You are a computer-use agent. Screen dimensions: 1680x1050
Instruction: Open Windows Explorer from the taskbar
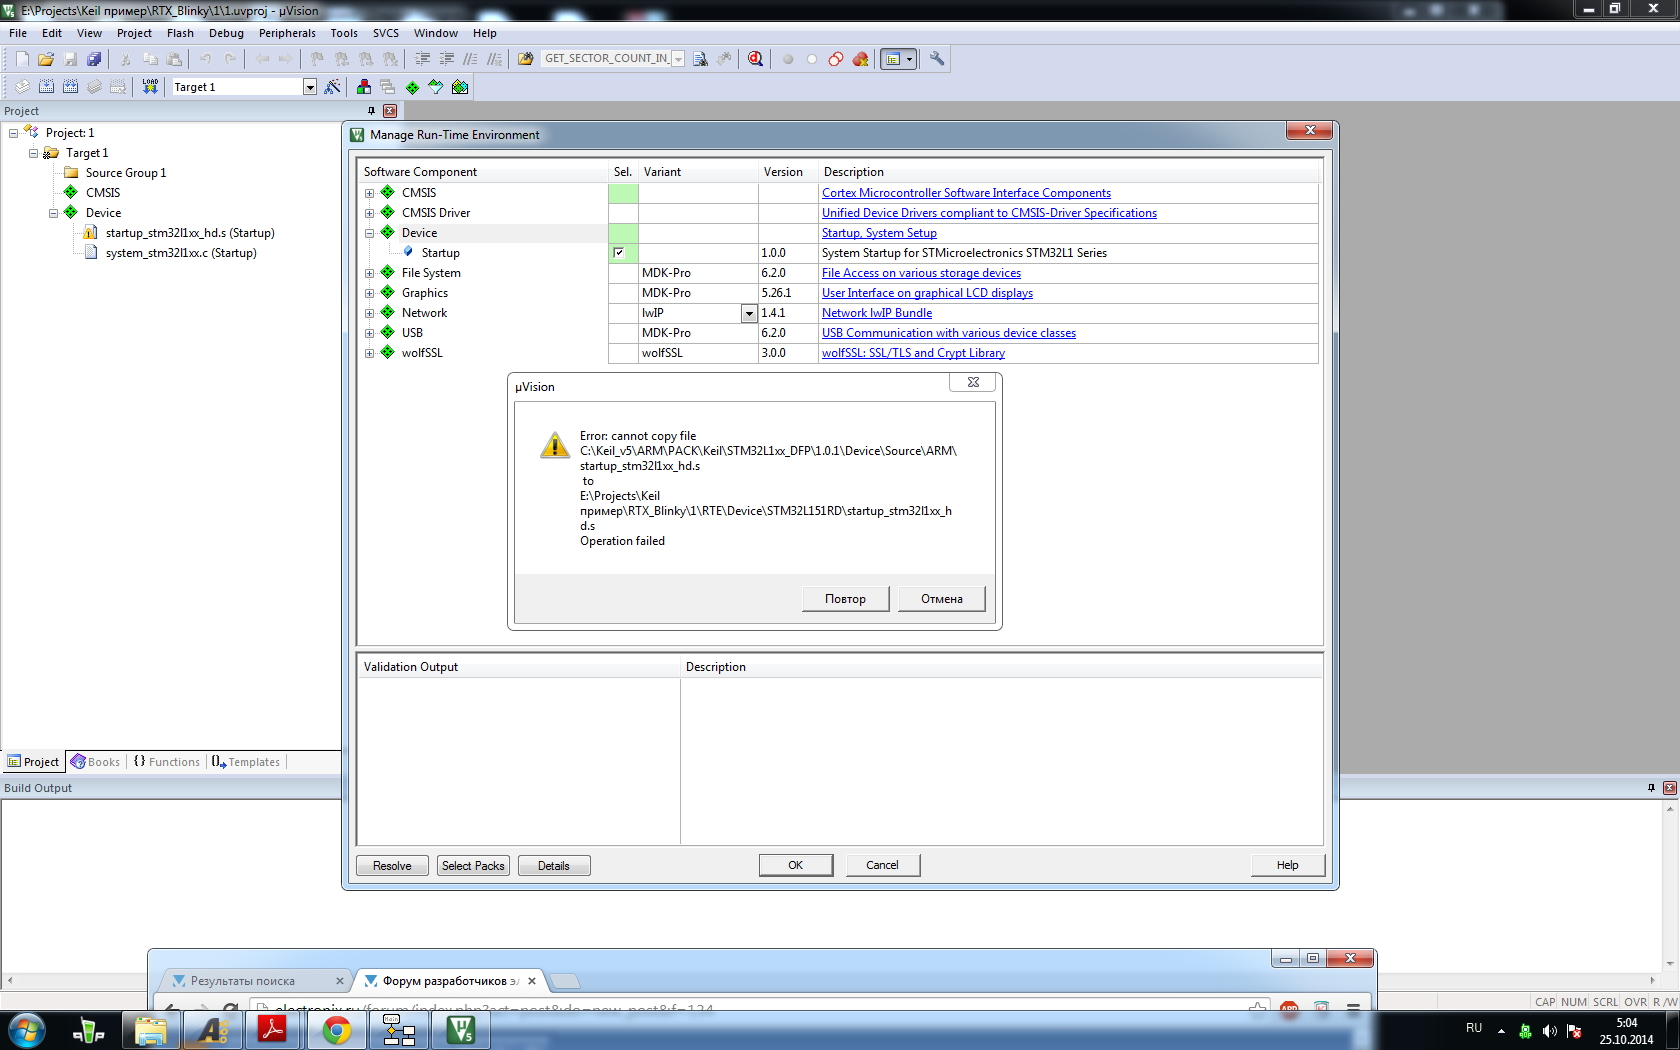[x=151, y=1030]
